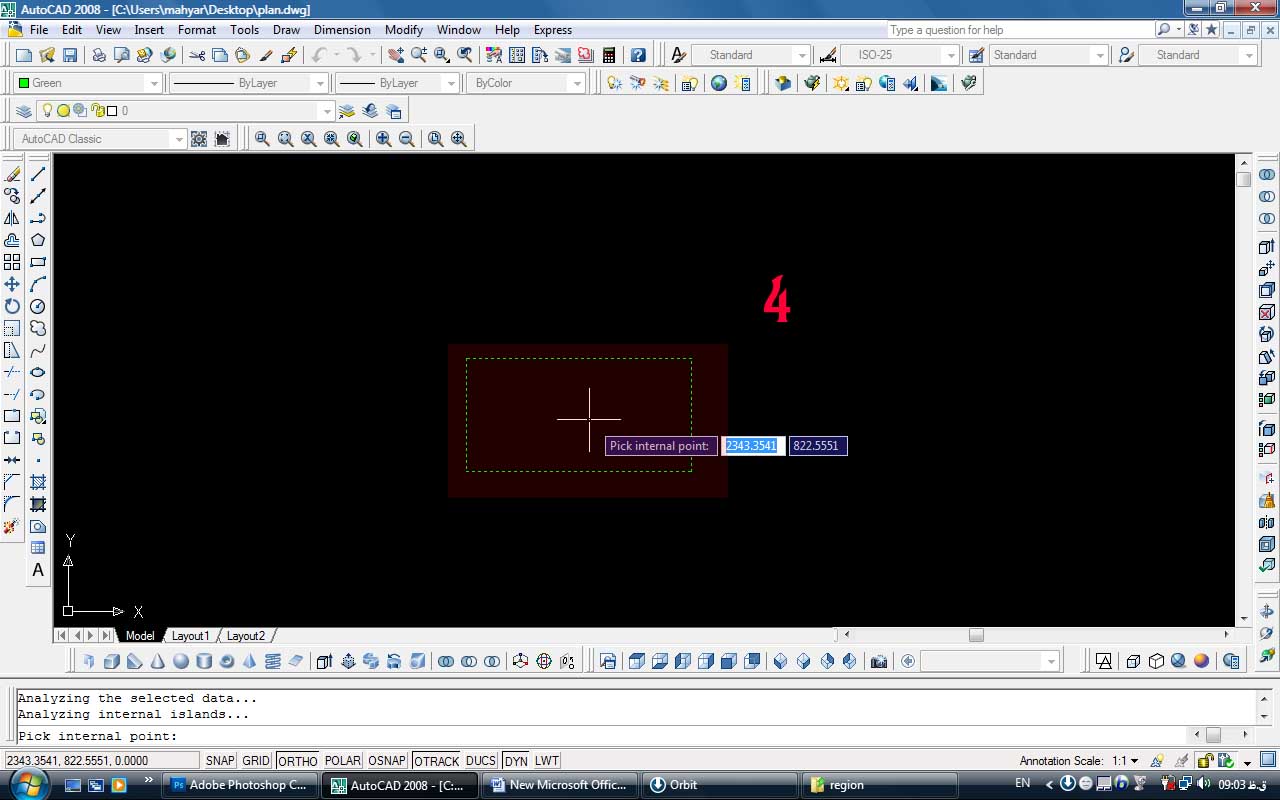The height and width of the screenshot is (800, 1280).
Task: Choose the Multiline Text tool
Action: [x=38, y=571]
